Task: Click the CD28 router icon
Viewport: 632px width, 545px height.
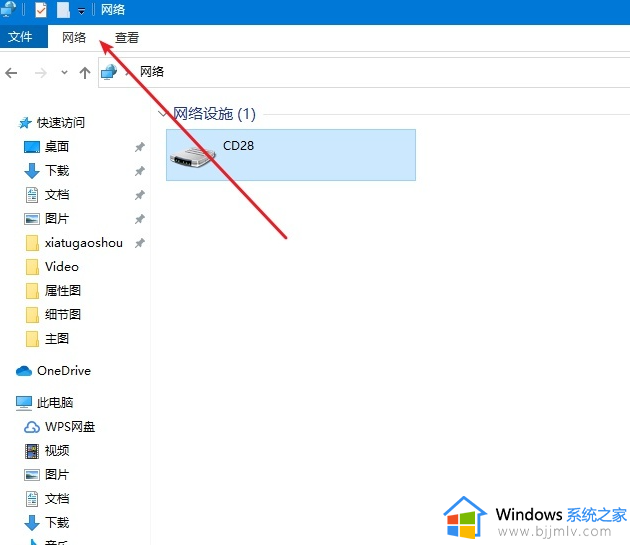Action: (192, 158)
